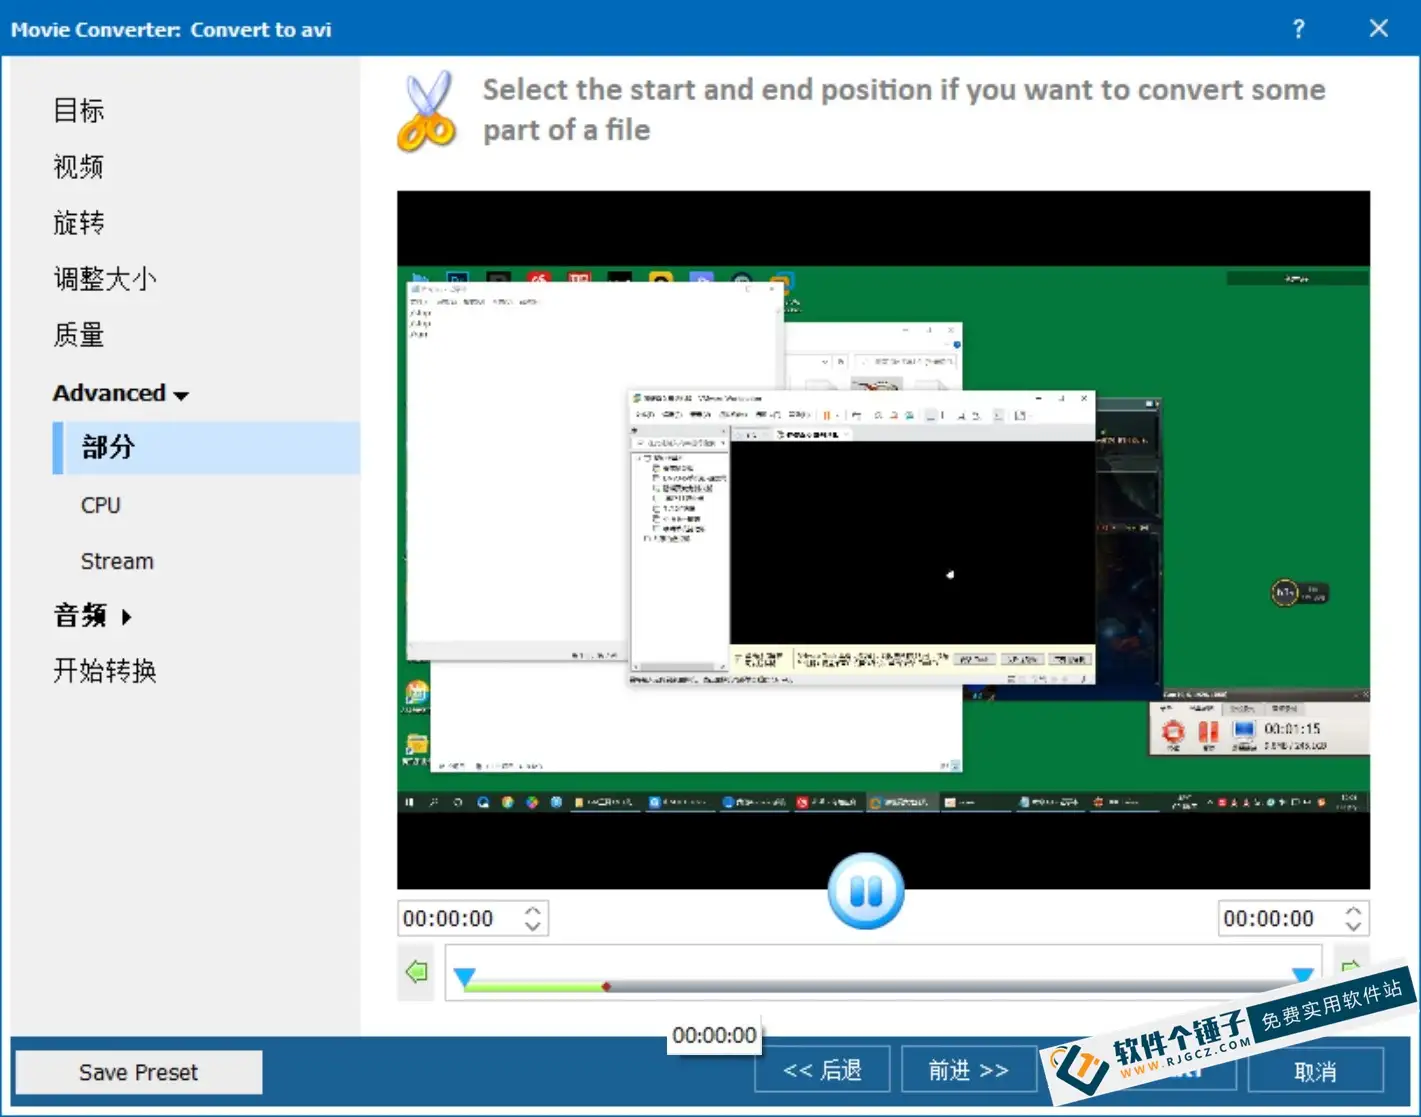Screen dimensions: 1421x1117
Task: Click the video preview frame
Action: point(883,540)
